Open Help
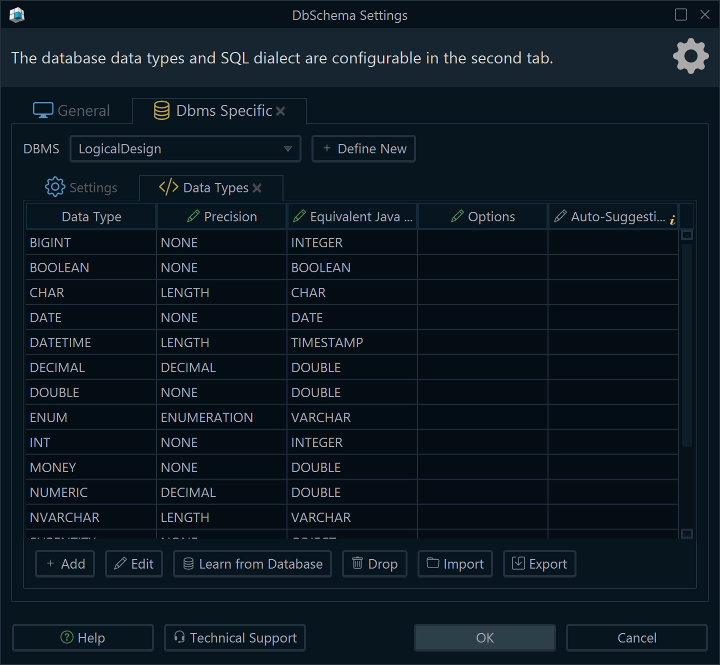Screen dimensions: 720x665 coord(83,637)
